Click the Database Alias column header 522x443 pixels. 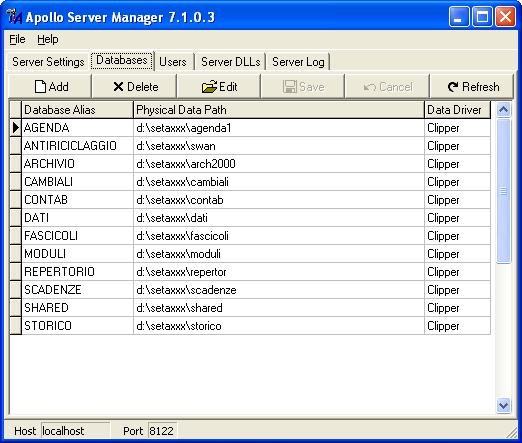tap(77, 110)
